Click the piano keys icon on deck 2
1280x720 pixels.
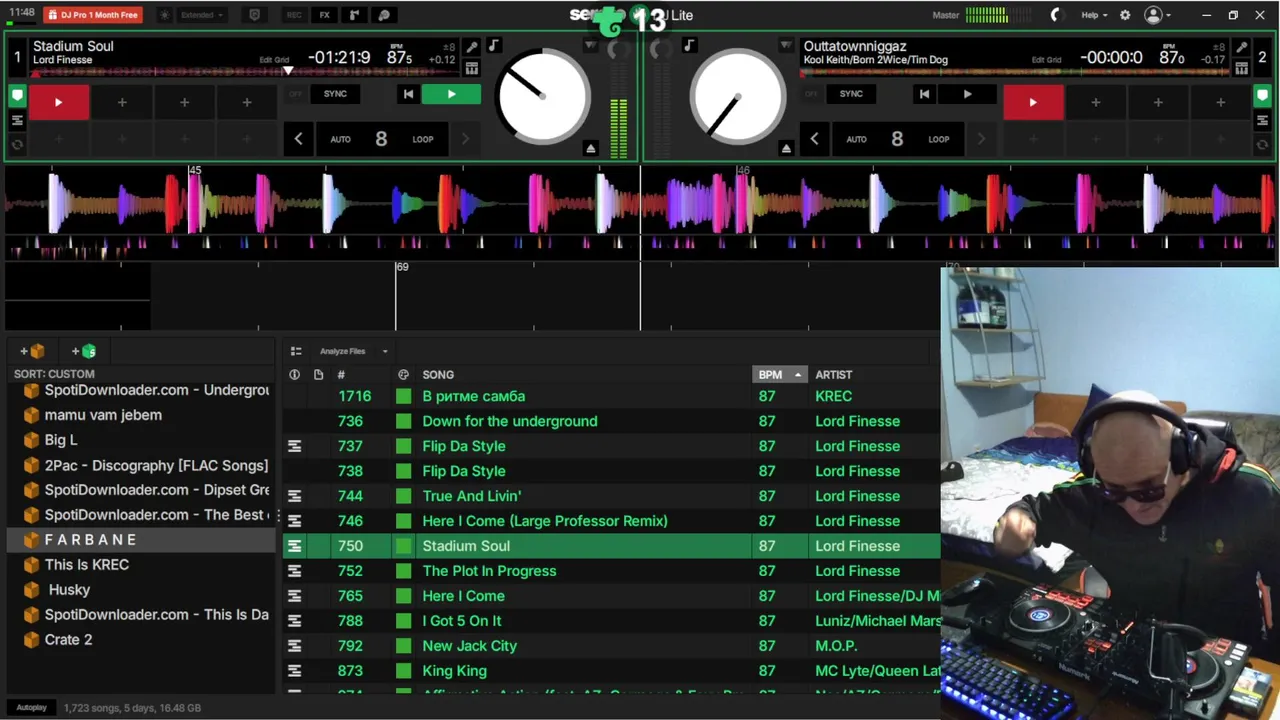tap(1241, 68)
